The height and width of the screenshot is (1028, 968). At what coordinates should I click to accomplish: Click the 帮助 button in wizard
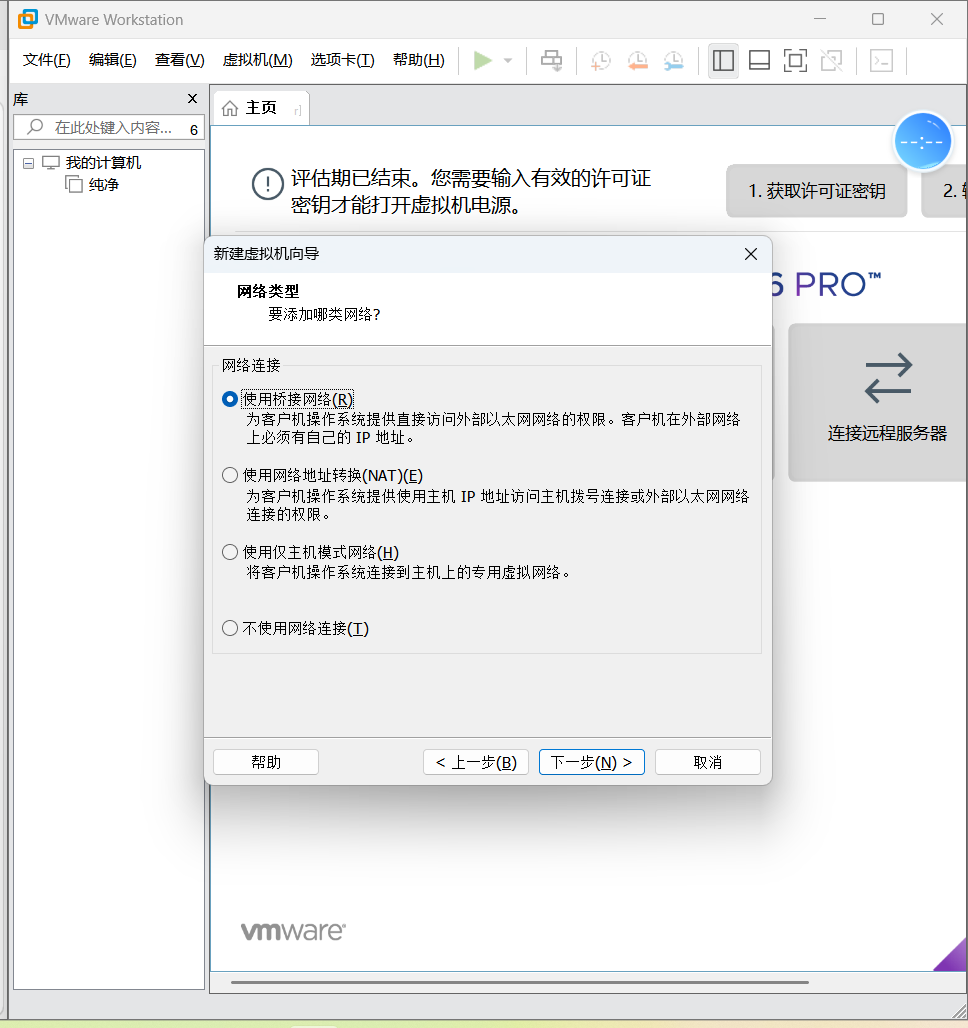(x=266, y=762)
